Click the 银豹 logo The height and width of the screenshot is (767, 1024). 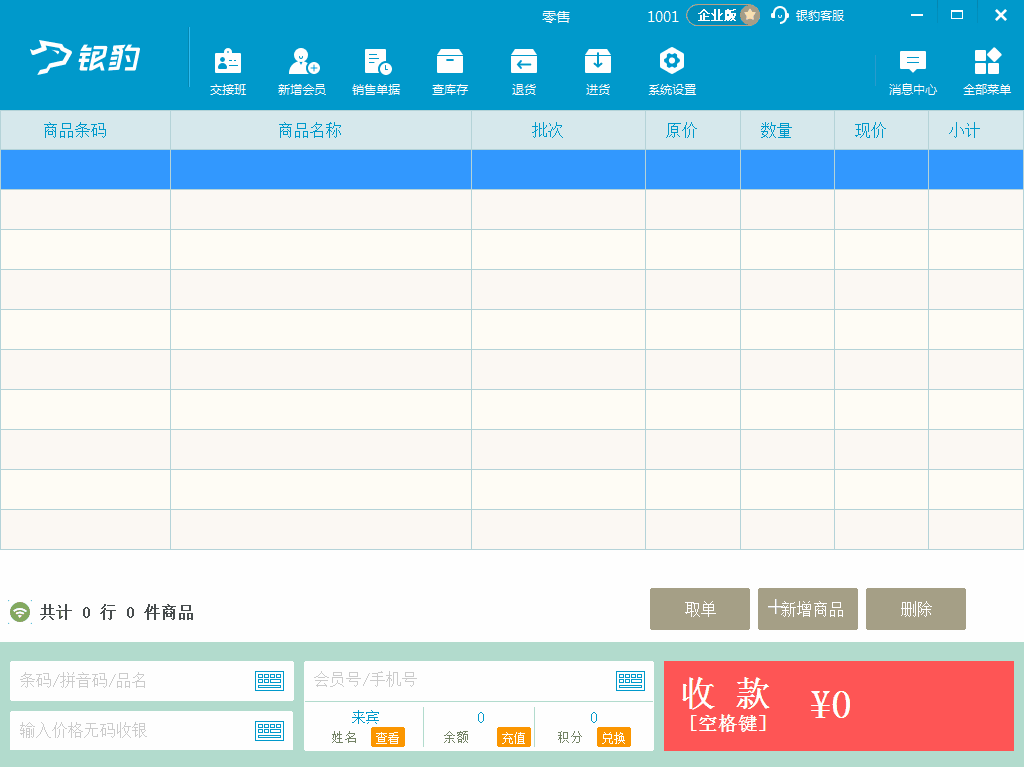(85, 57)
